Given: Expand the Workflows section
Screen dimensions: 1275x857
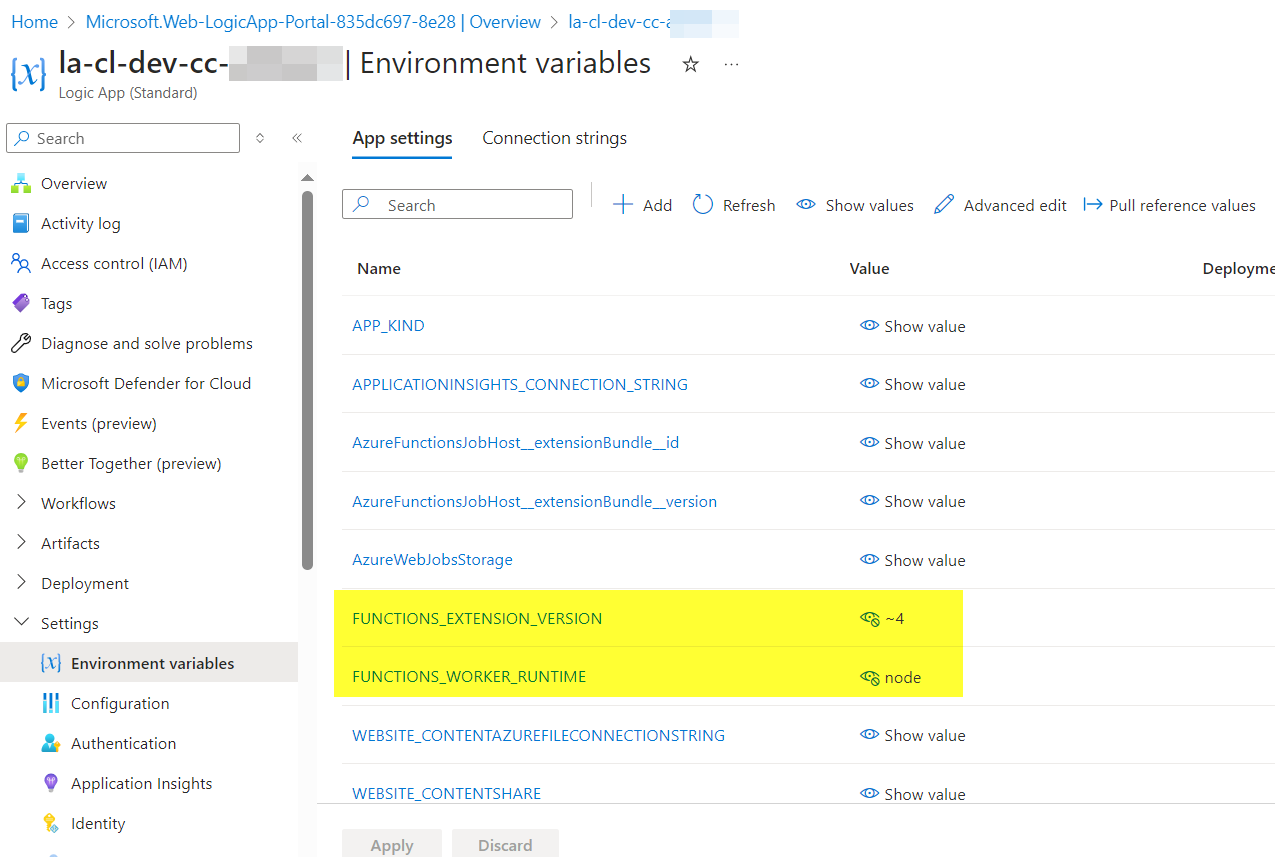Looking at the screenshot, I should (21, 503).
